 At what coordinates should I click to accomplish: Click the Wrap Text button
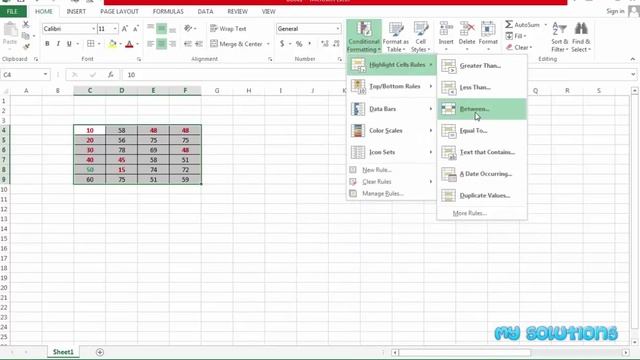[x=228, y=29]
